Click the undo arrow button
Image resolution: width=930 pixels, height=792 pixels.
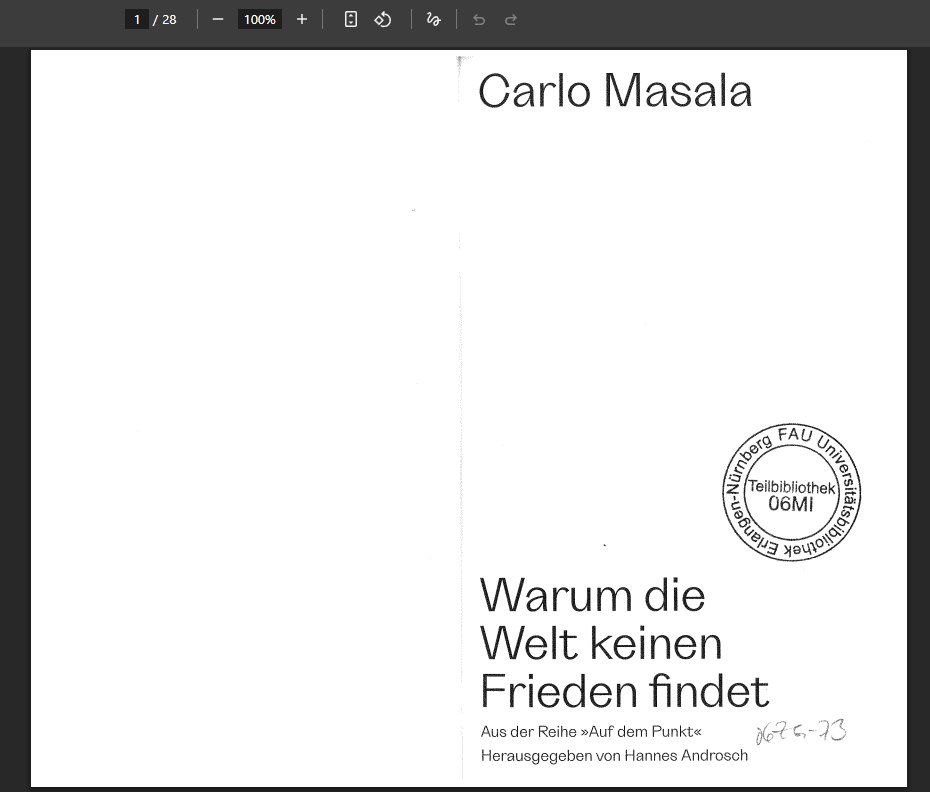point(479,20)
